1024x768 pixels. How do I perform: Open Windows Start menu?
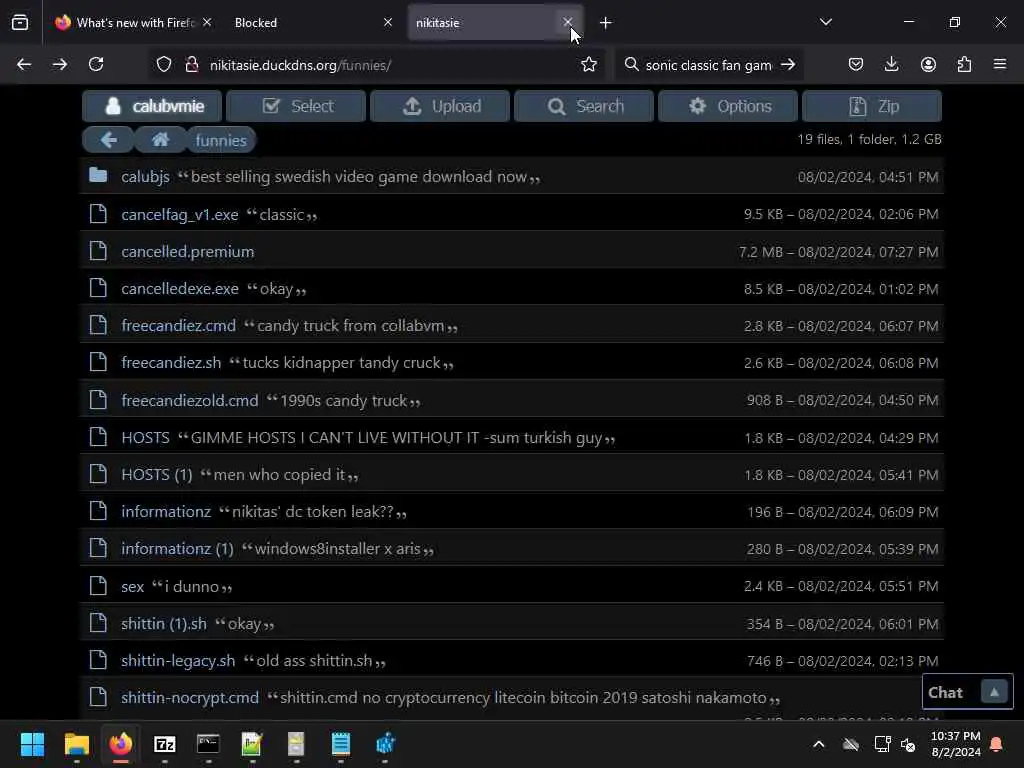(32, 744)
